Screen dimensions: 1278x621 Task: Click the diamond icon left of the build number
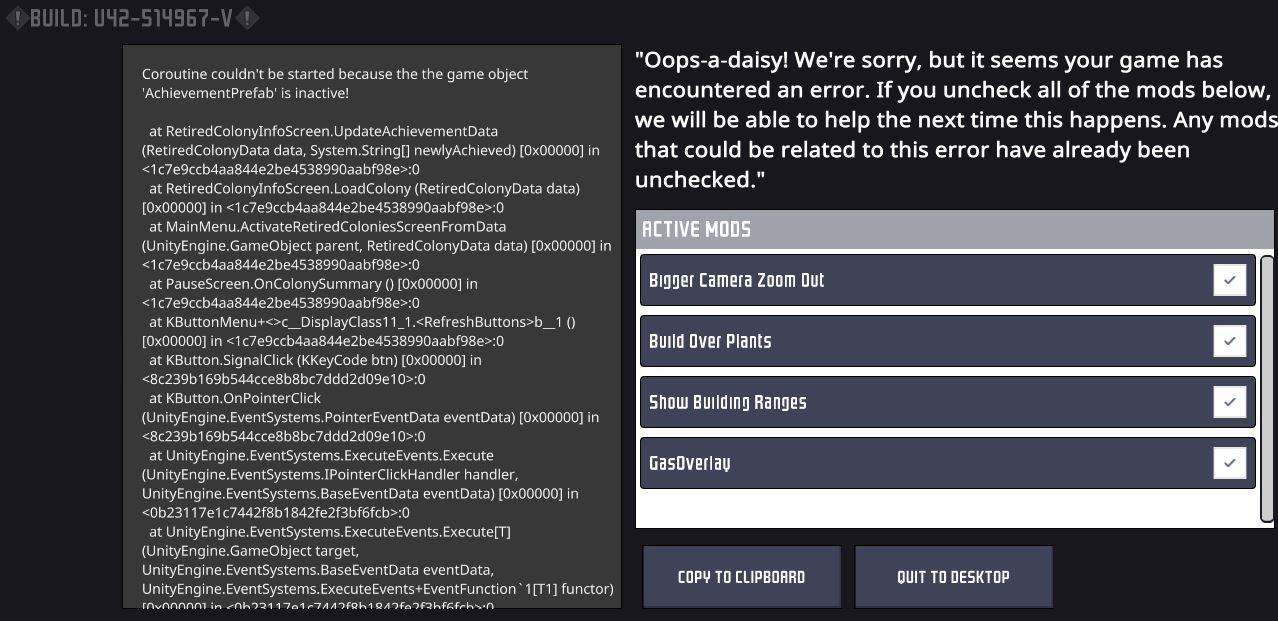pos(16,18)
